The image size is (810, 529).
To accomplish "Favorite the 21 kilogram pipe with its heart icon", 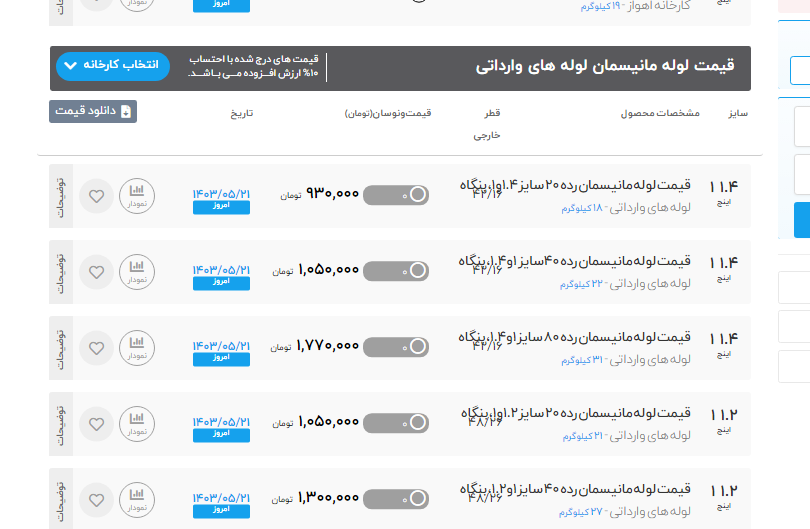I will 96,424.
